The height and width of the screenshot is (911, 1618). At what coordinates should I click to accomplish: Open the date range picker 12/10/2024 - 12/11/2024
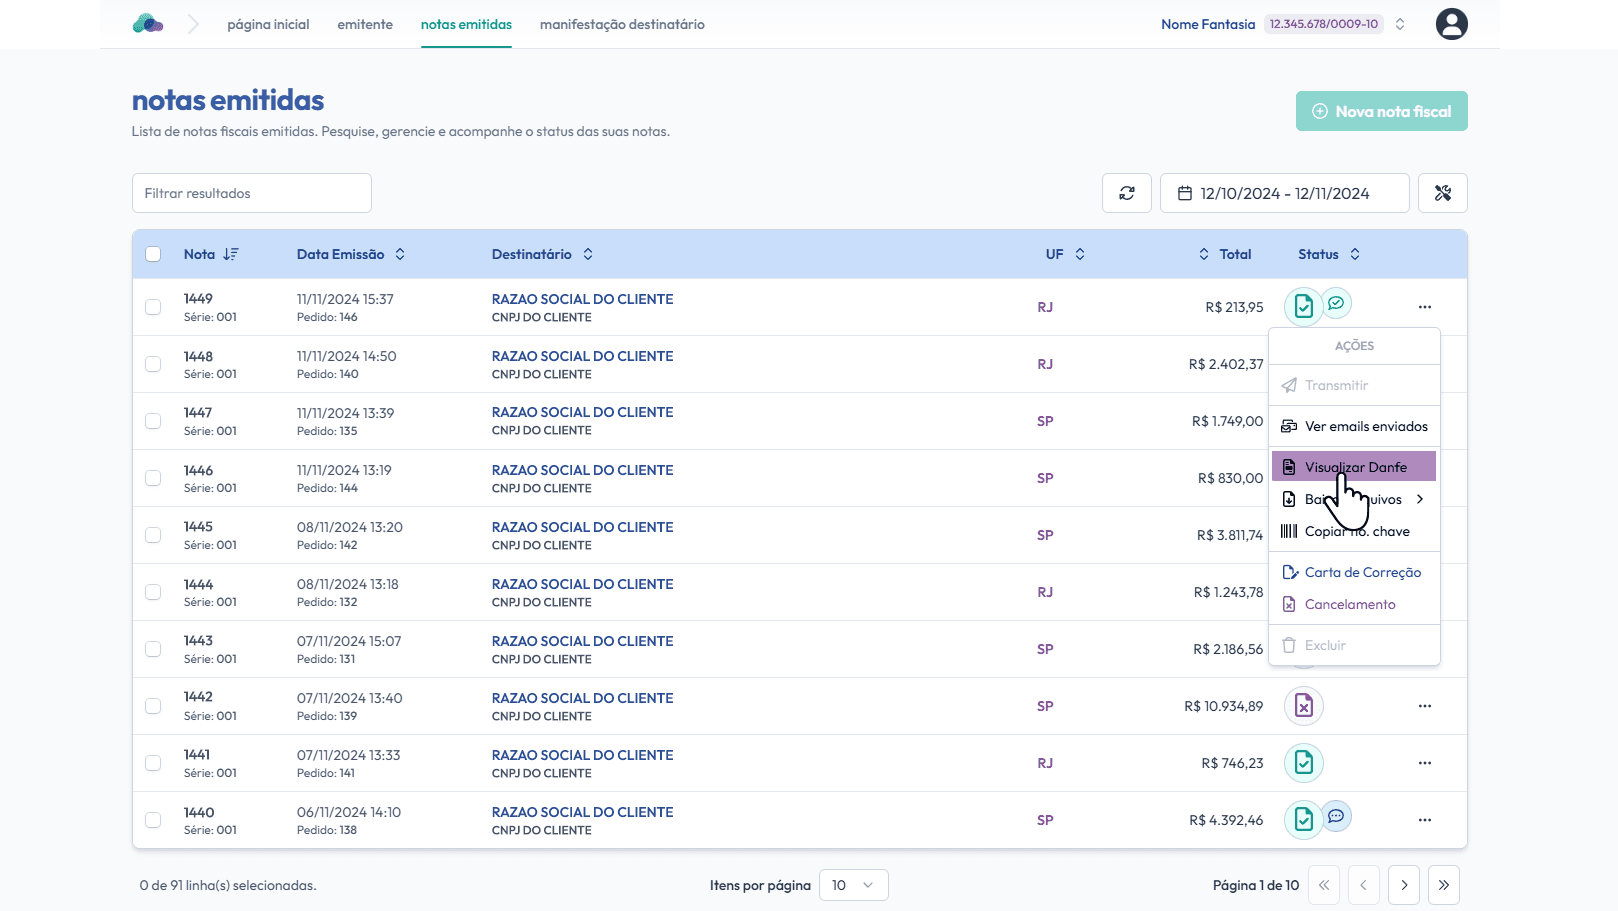pyautogui.click(x=1284, y=193)
